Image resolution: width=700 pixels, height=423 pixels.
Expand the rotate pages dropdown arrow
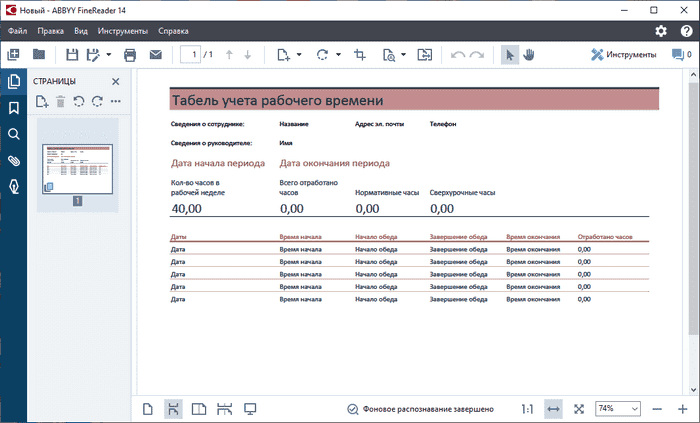point(338,54)
